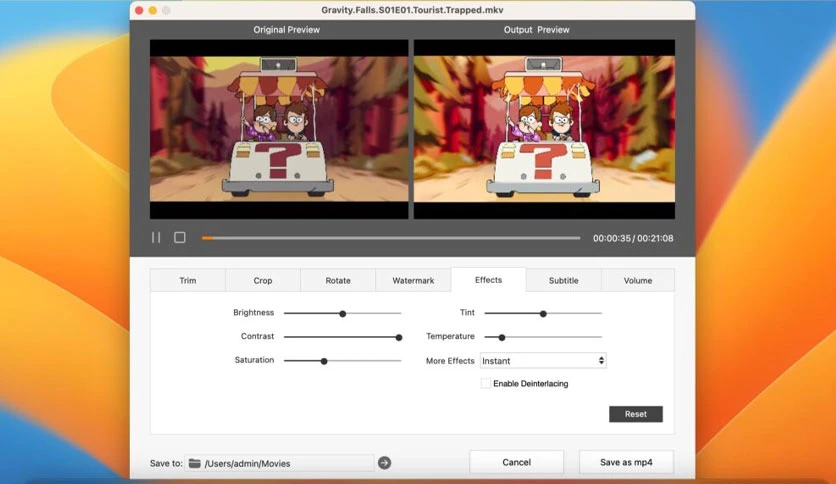Click the Temperature slider handle
The image size is (836, 484).
tap(502, 337)
